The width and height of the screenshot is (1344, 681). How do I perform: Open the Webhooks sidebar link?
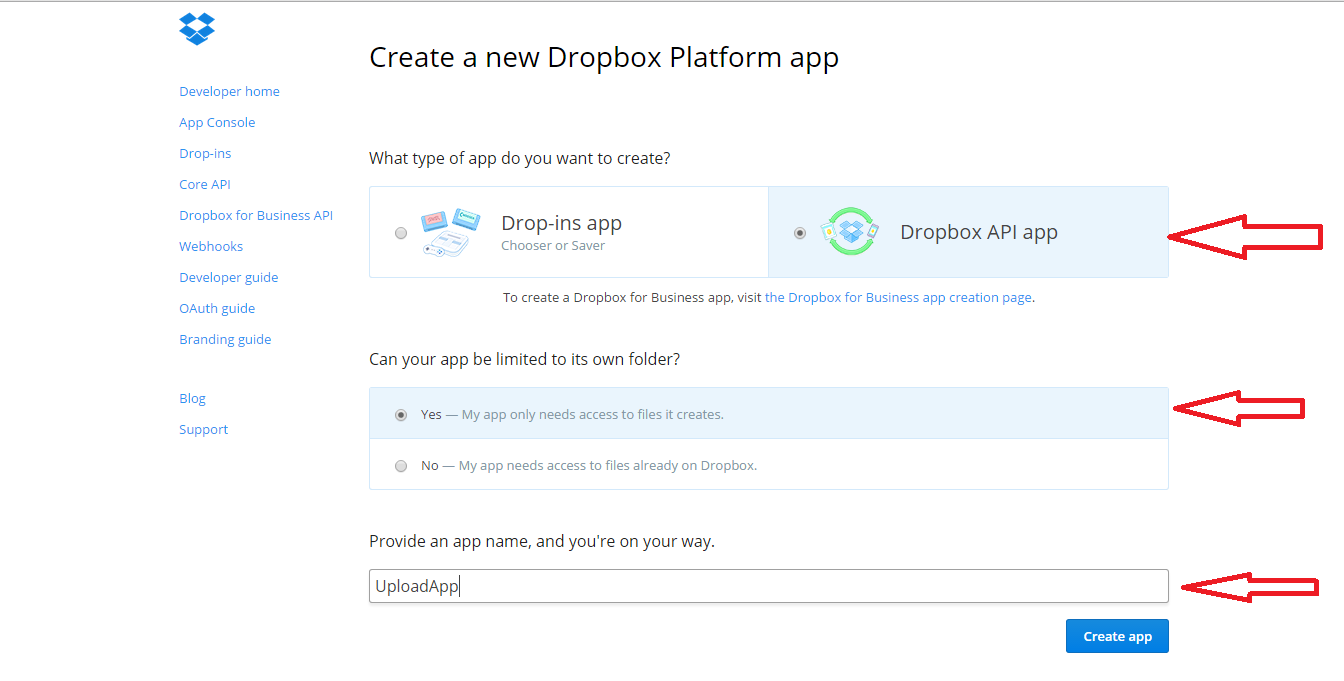coord(211,246)
